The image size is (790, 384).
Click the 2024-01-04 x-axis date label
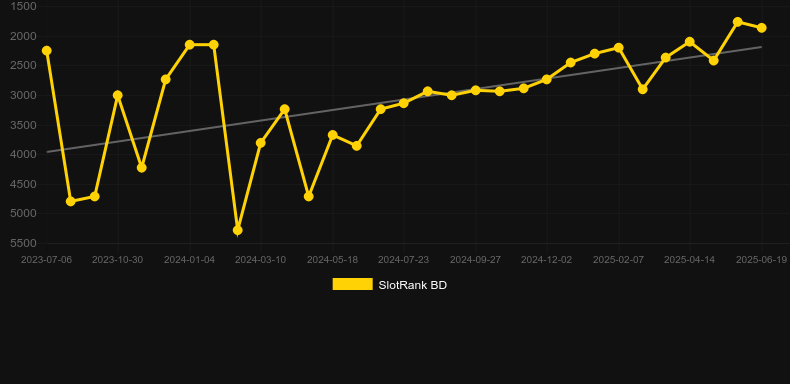coord(189,260)
